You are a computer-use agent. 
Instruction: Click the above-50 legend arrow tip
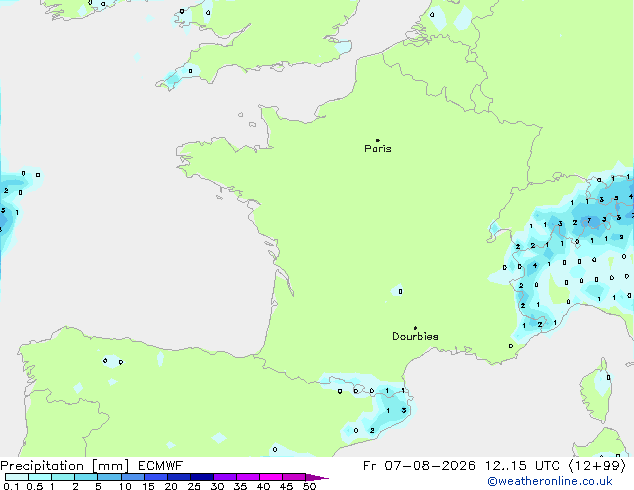317,477
